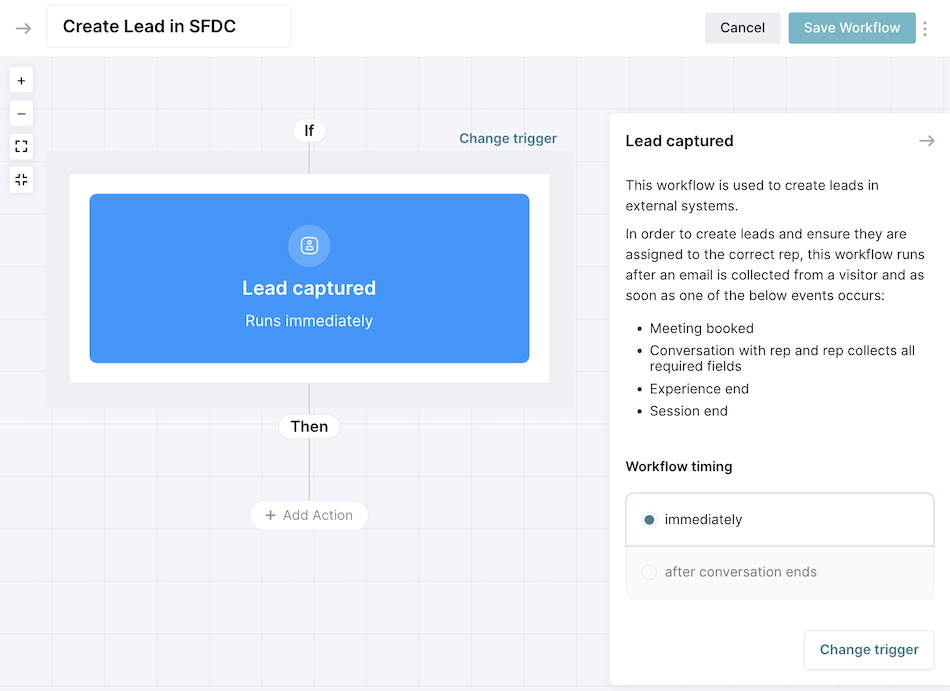This screenshot has height=691, width=950.
Task: Collapse the Lead captured side panel arrow
Action: click(x=926, y=141)
